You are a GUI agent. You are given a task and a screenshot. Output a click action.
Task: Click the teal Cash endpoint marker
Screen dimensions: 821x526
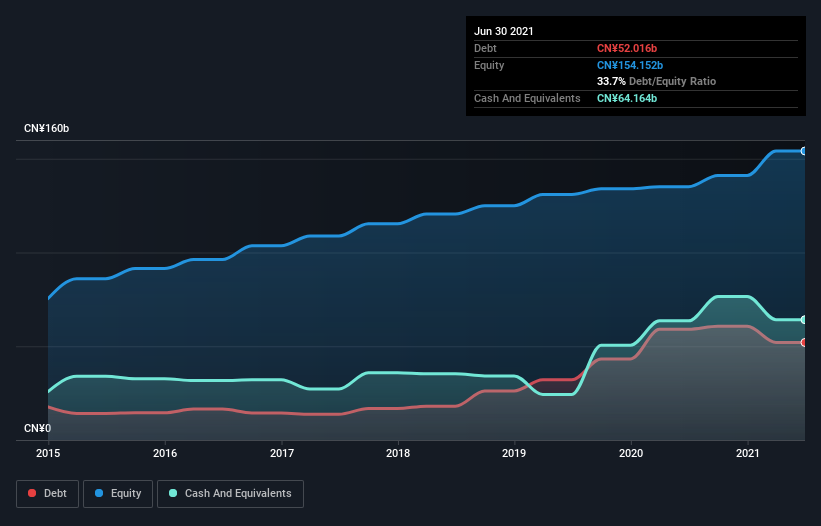804,319
